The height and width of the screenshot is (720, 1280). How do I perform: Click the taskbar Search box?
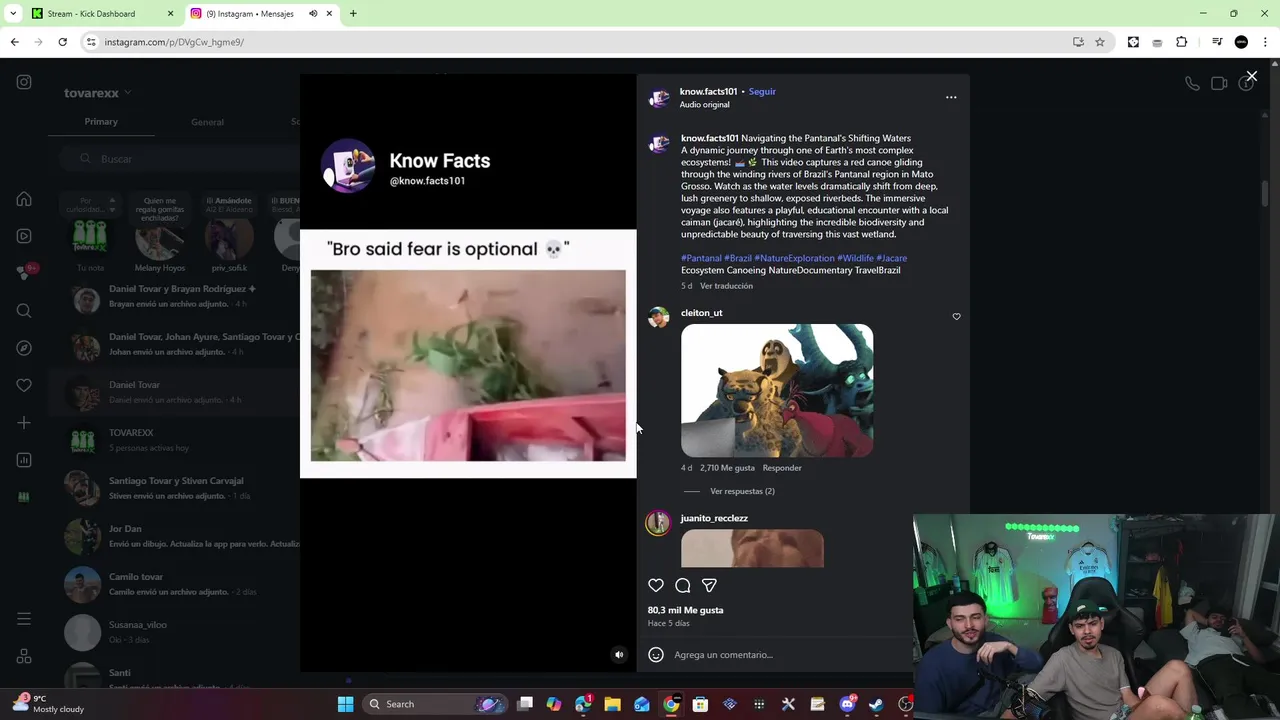tap(435, 704)
